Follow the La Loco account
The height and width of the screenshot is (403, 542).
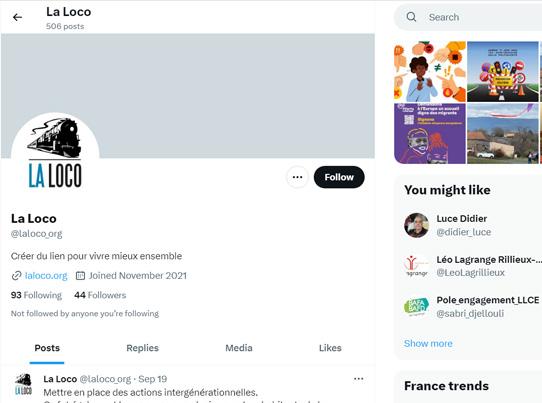(339, 177)
